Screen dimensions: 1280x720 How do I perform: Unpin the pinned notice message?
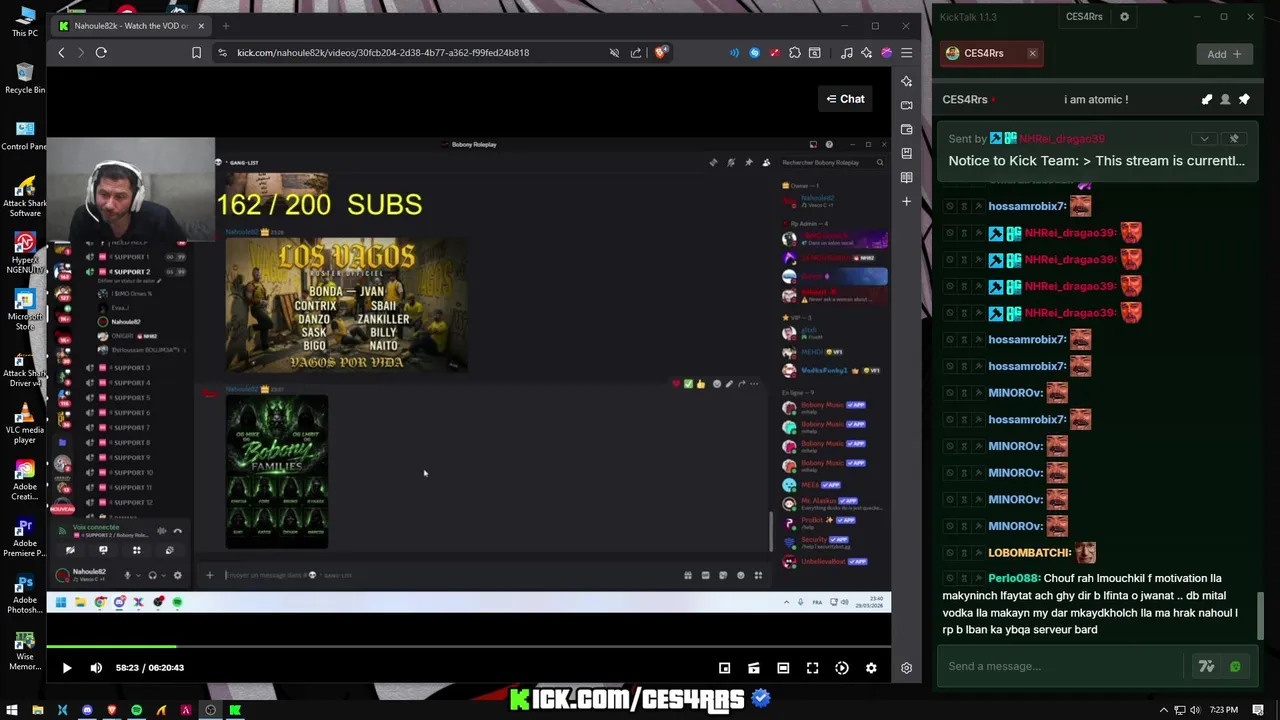(1234, 139)
